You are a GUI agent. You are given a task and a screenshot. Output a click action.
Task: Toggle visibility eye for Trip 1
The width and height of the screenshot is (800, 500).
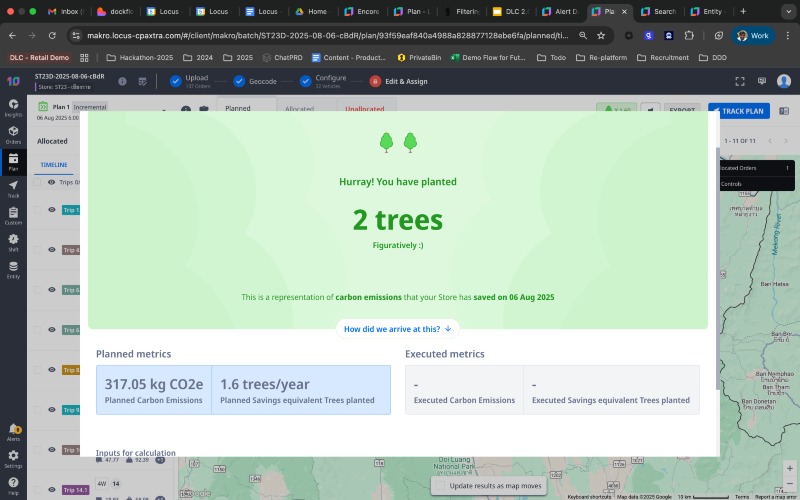pos(52,210)
